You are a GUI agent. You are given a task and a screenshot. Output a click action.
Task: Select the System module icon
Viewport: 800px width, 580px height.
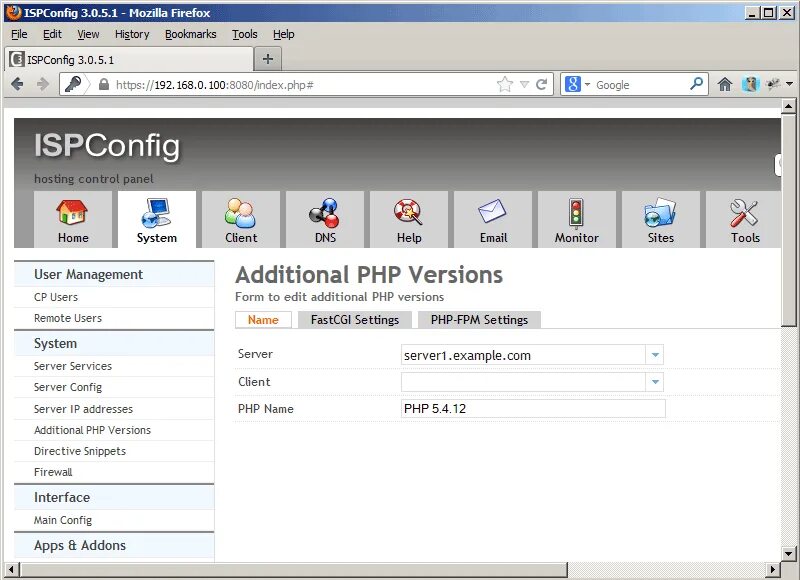tap(157, 212)
